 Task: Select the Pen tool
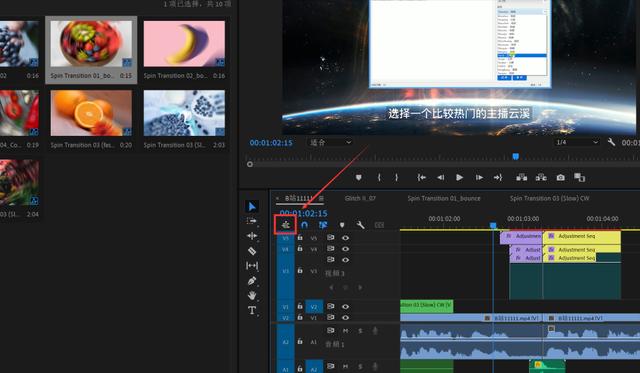[252, 281]
